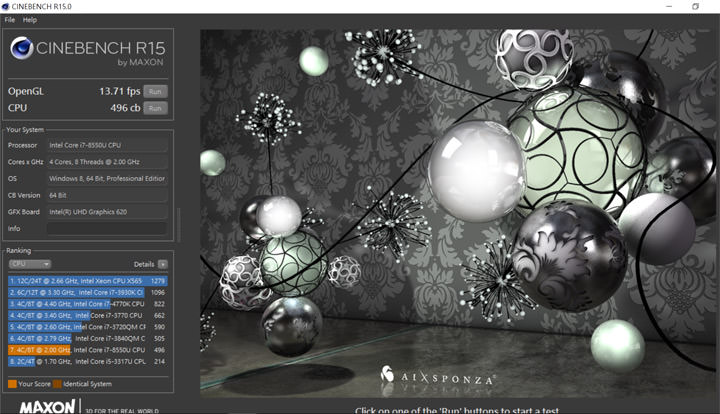Click the orange Your Score legend square
Screen dimensions: 720x414
[12, 383]
